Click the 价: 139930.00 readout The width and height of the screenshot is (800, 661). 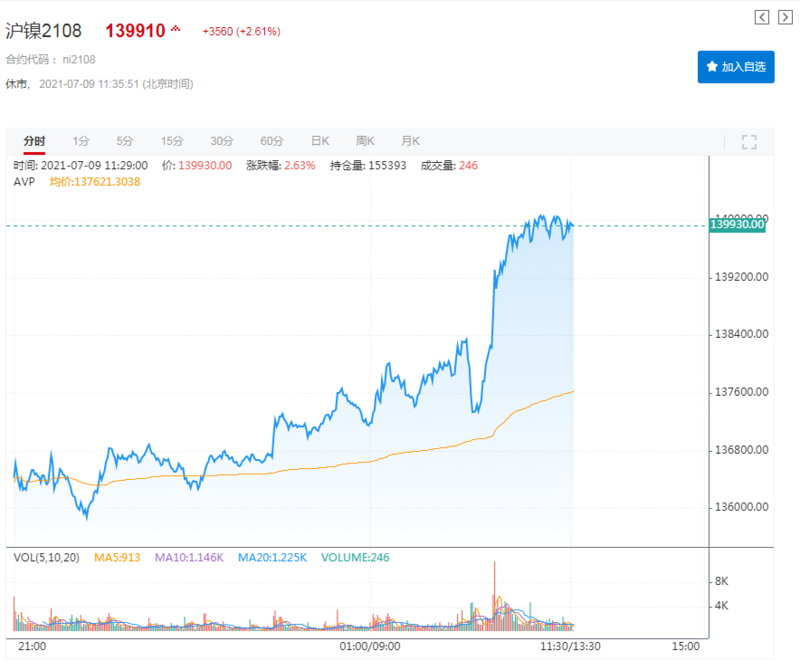coord(197,166)
